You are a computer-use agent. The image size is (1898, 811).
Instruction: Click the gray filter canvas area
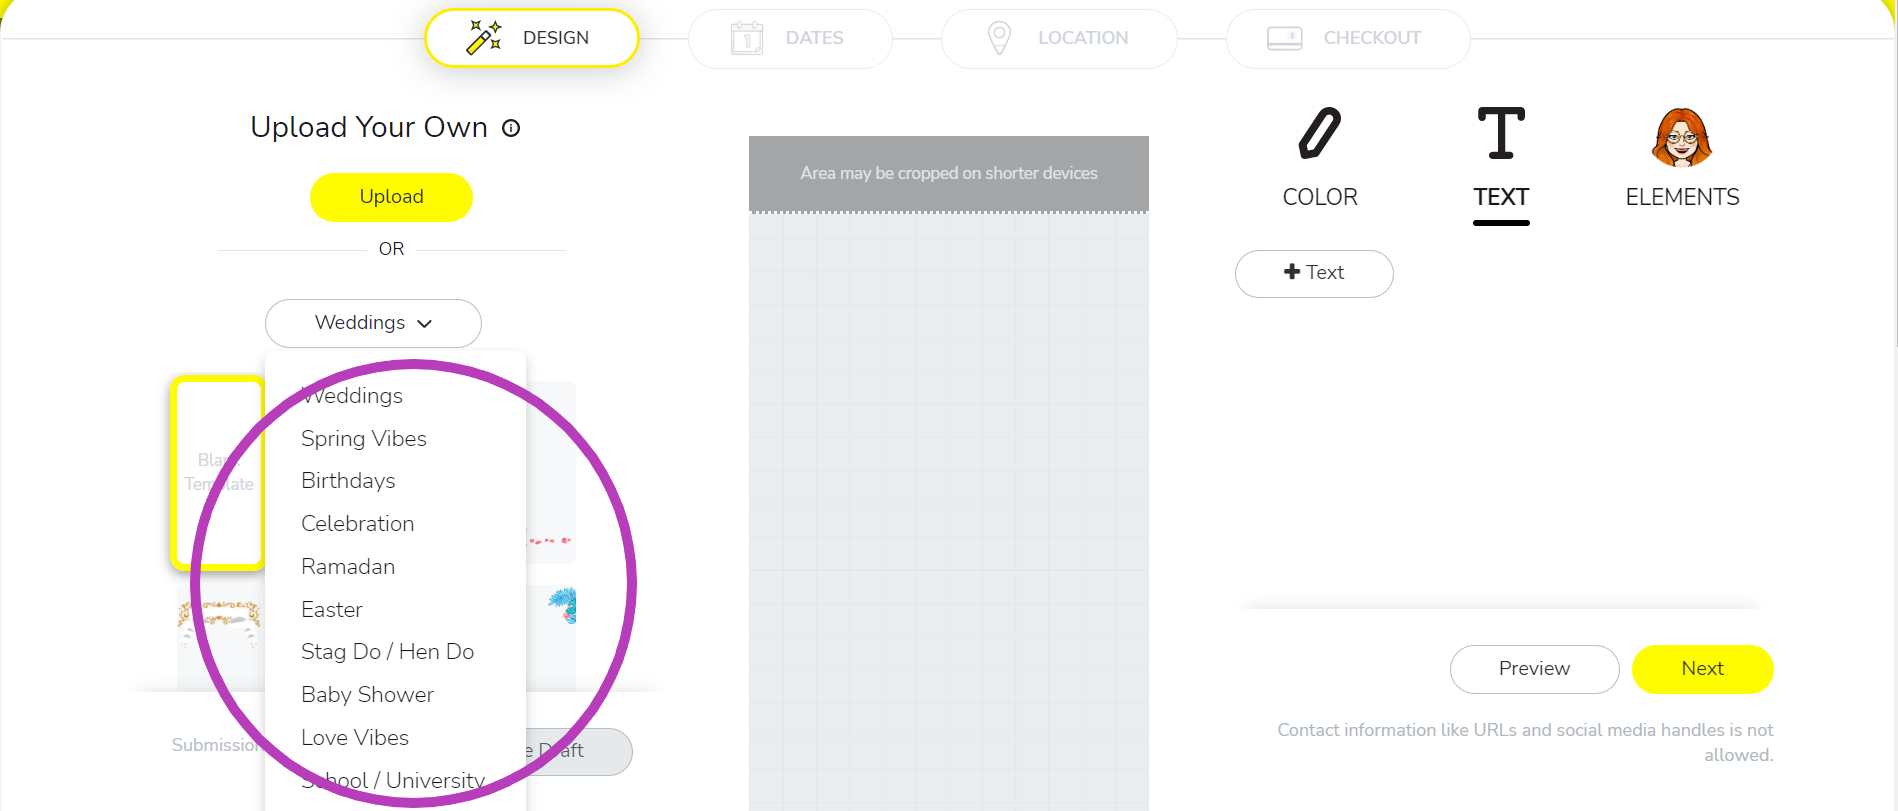[948, 510]
